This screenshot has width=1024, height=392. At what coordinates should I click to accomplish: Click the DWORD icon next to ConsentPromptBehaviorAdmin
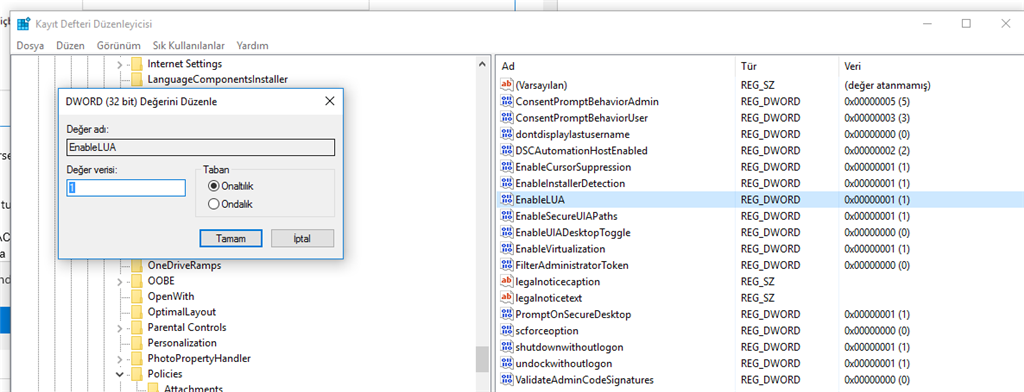[507, 101]
